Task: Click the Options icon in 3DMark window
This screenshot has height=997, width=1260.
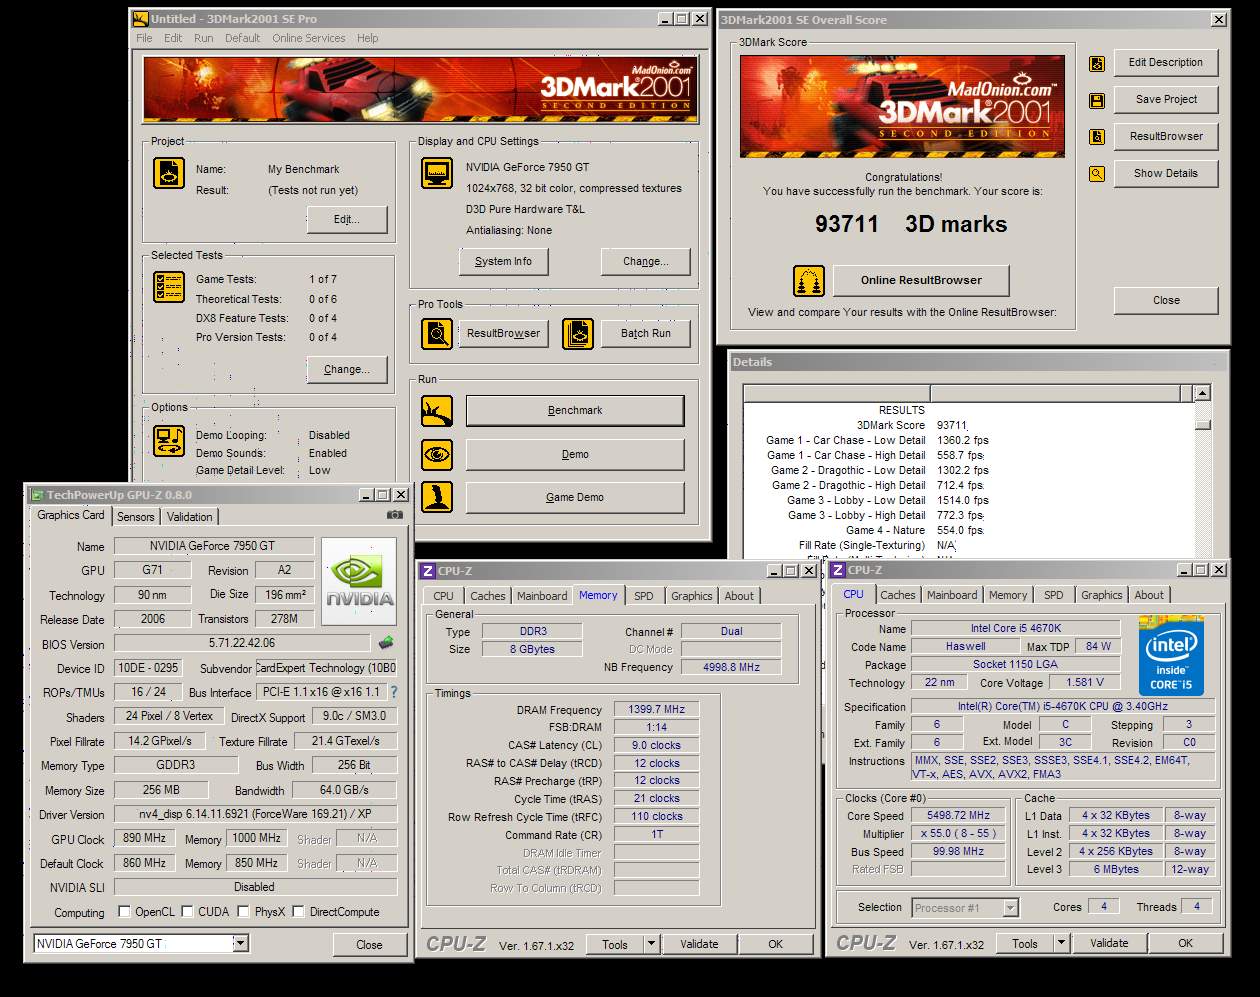Action: 168,440
